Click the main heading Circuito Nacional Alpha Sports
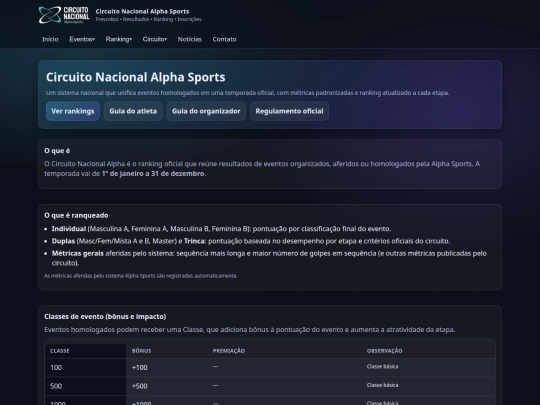The width and height of the screenshot is (540, 405). tap(136, 77)
